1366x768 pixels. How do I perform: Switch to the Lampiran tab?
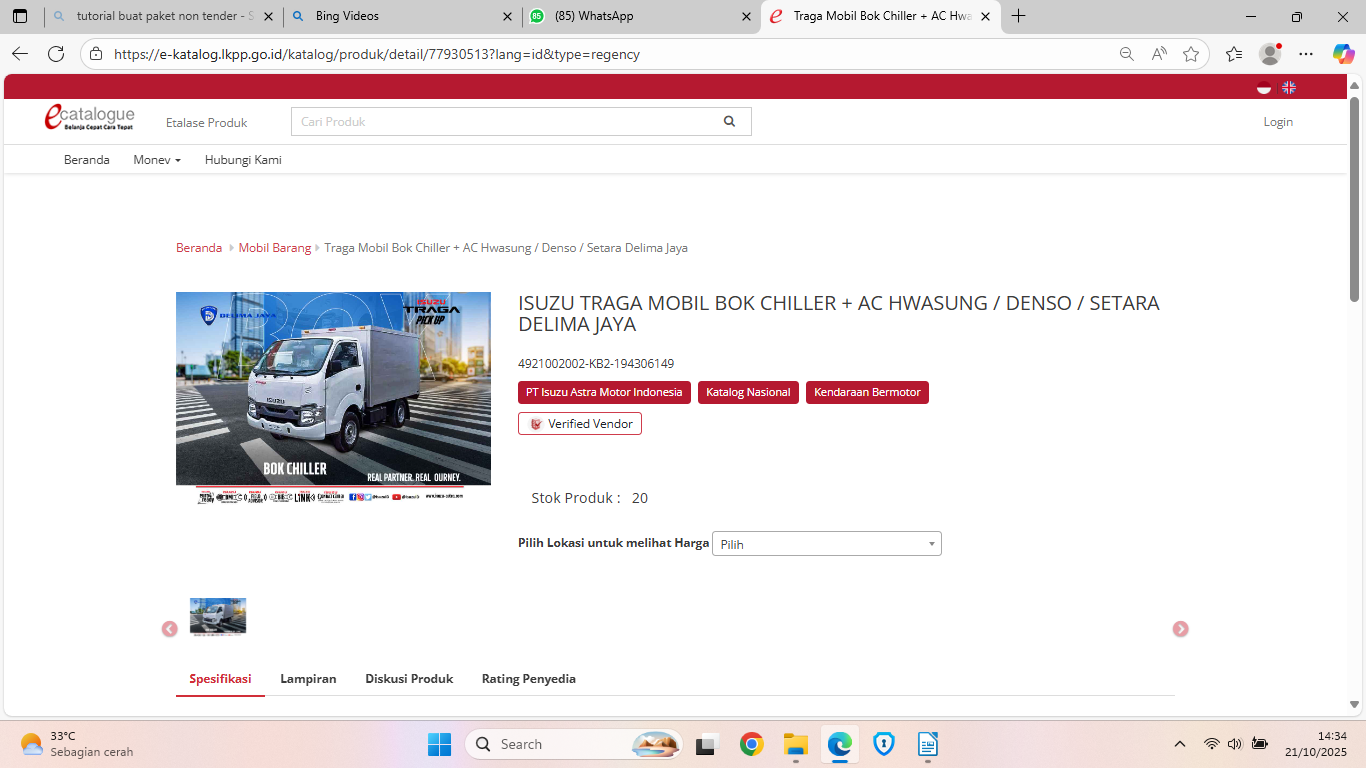[308, 679]
